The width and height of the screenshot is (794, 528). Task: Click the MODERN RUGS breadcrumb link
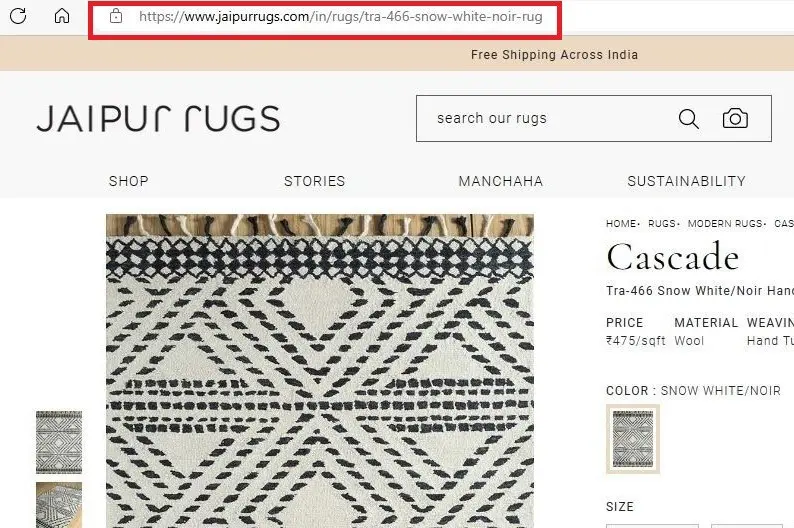click(725, 224)
